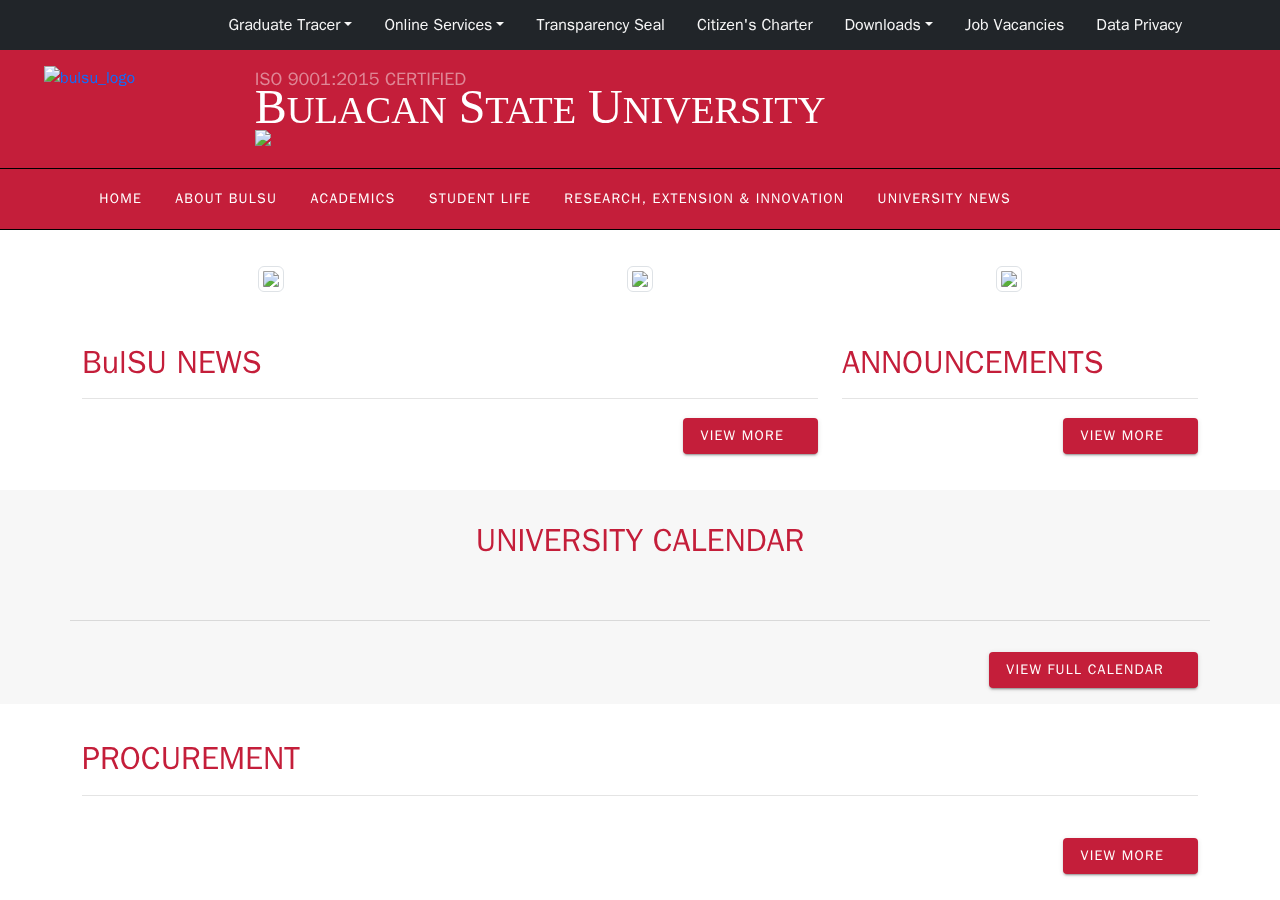Open the middle broken image thumbnail below the navigation

tap(640, 279)
